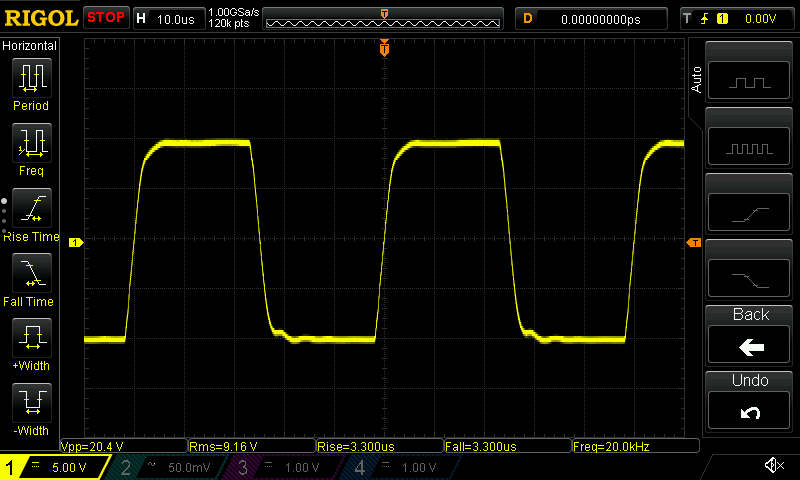Click the RIGOL logo

(x=41, y=18)
